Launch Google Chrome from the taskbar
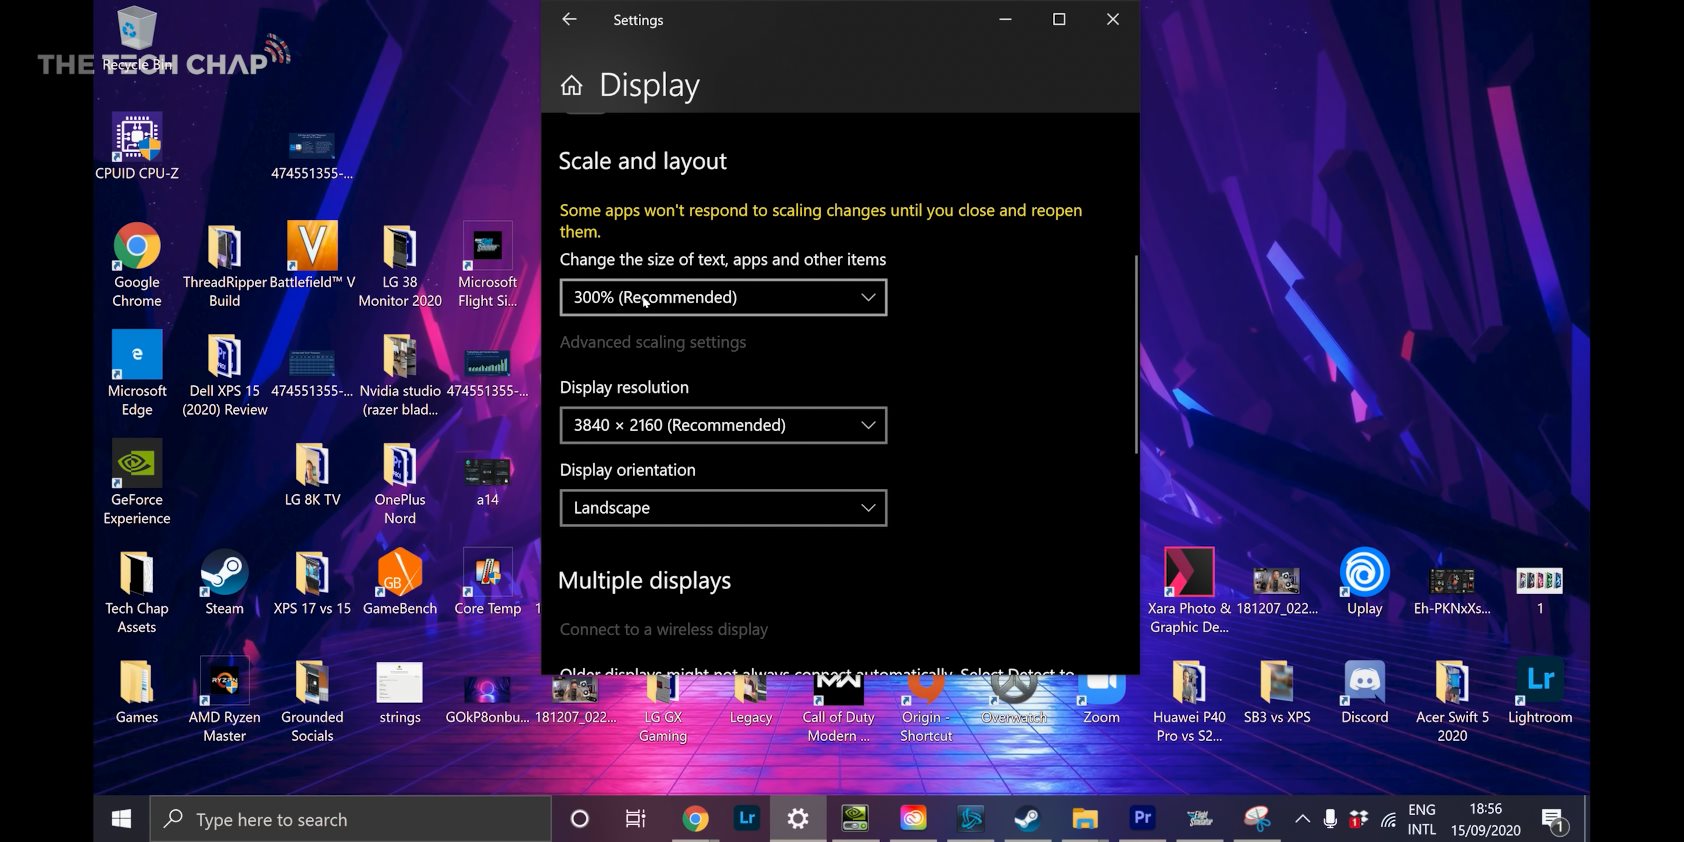This screenshot has height=842, width=1684. click(695, 820)
